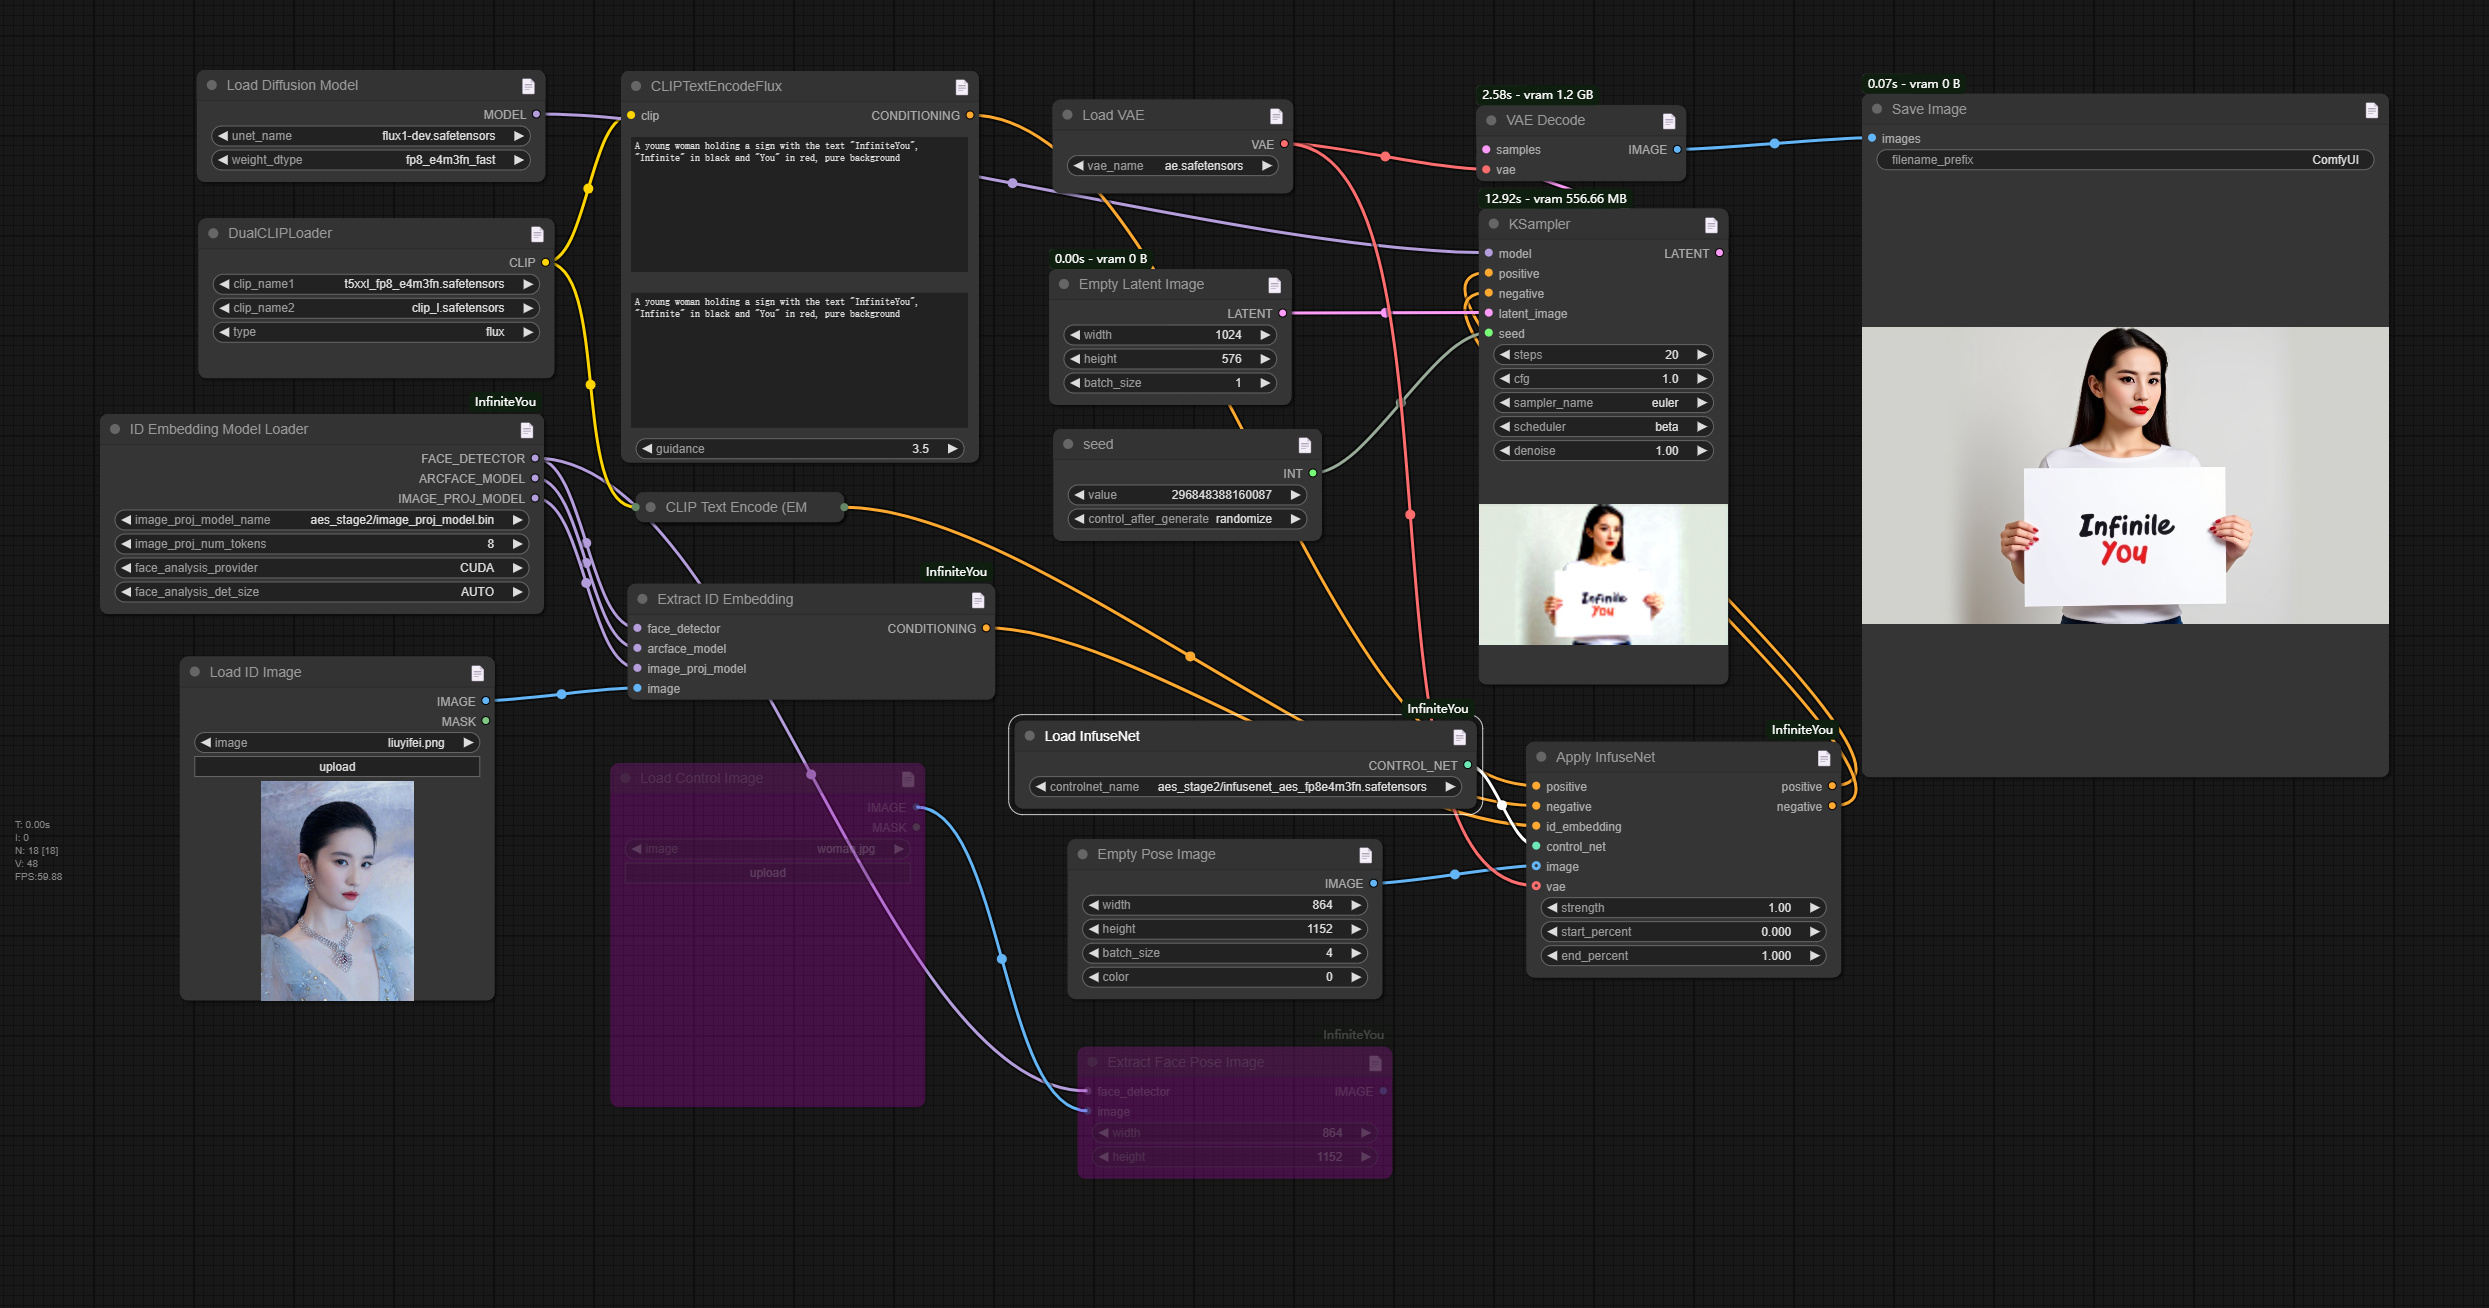This screenshot has width=2489, height=1308.
Task: Click the first prompt text box in CLIPTextEncodeFlux
Action: tap(799, 205)
